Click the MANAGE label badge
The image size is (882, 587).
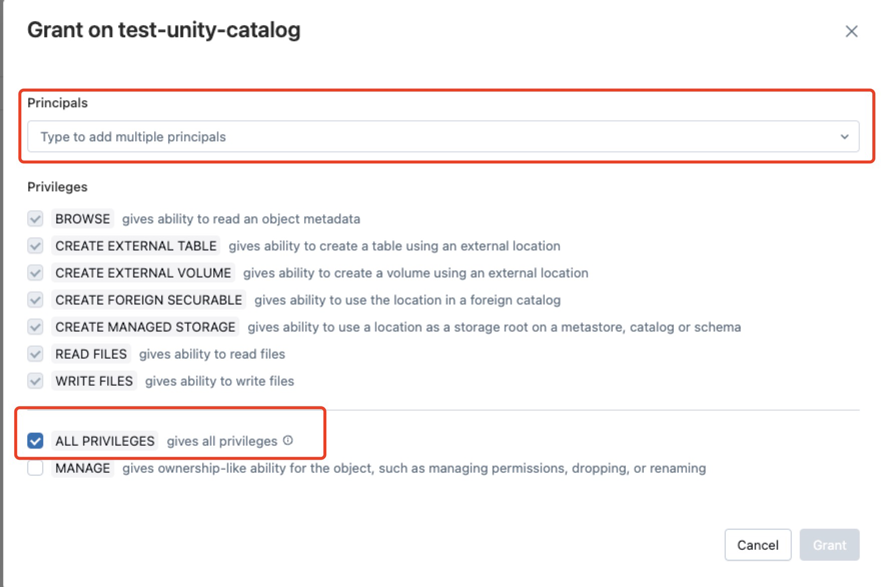click(81, 467)
